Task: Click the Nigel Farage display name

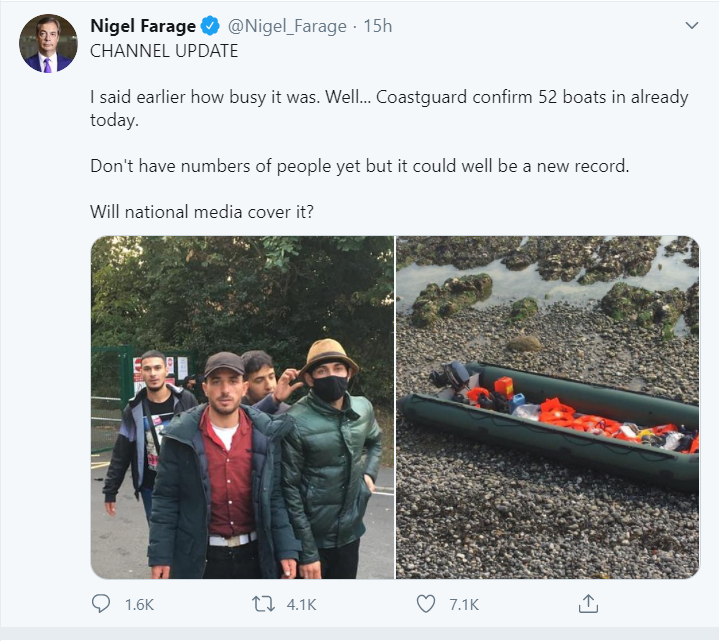Action: coord(142,26)
